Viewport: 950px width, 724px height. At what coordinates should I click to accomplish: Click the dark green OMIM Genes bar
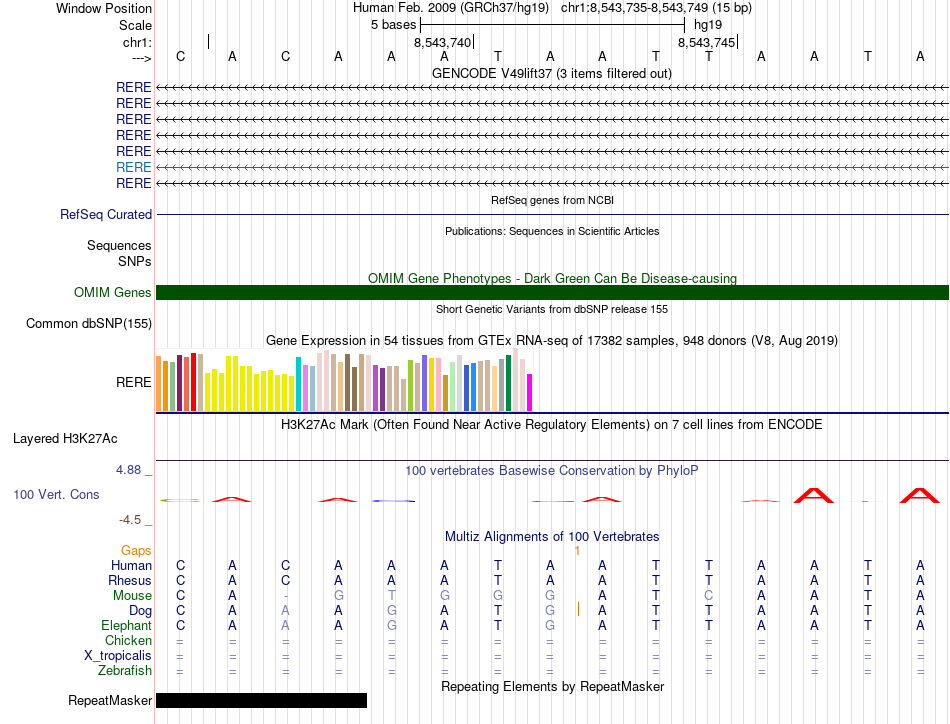[x=552, y=293]
